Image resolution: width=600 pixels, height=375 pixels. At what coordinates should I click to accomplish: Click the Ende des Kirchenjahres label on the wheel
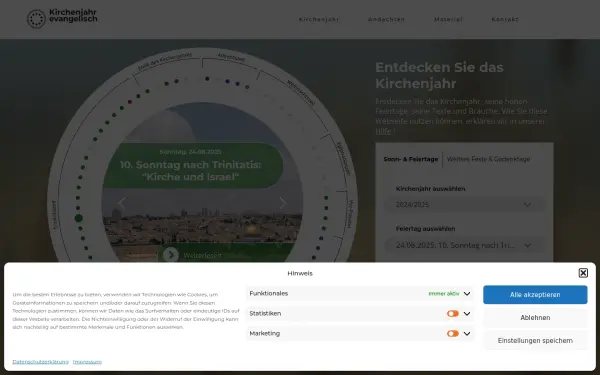pyautogui.click(x=165, y=61)
